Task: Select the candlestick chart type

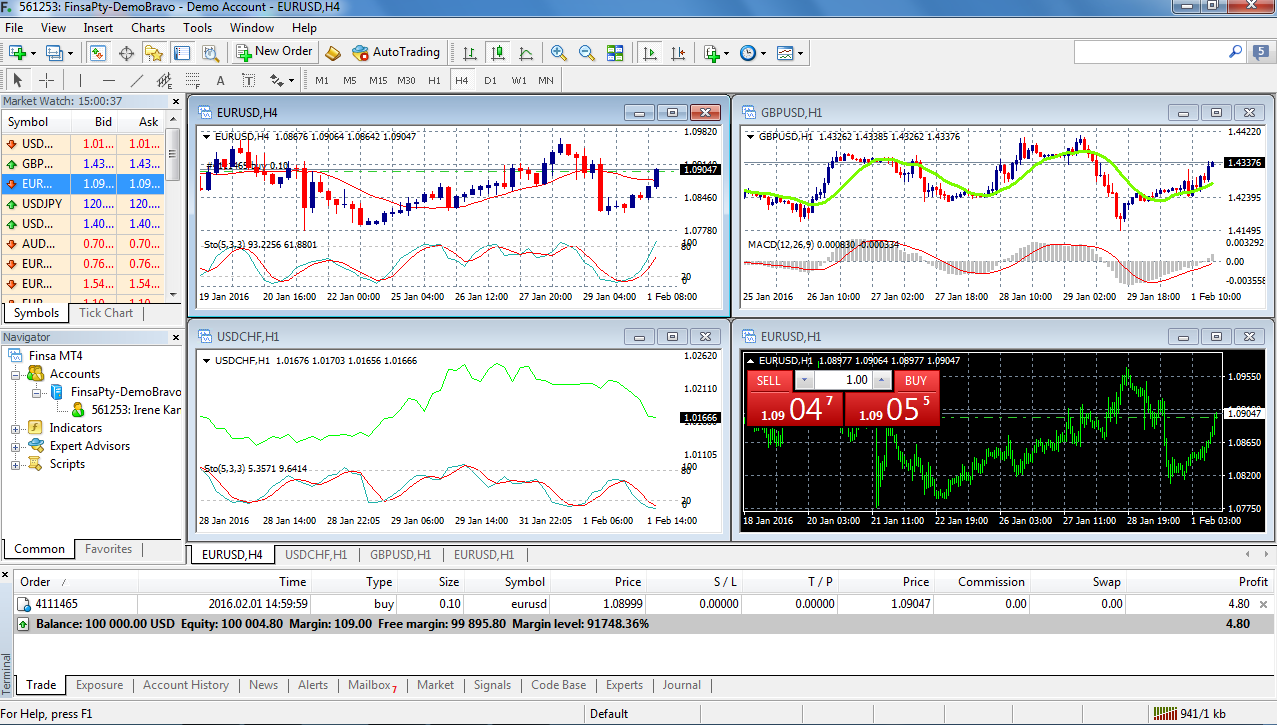Action: click(x=498, y=53)
